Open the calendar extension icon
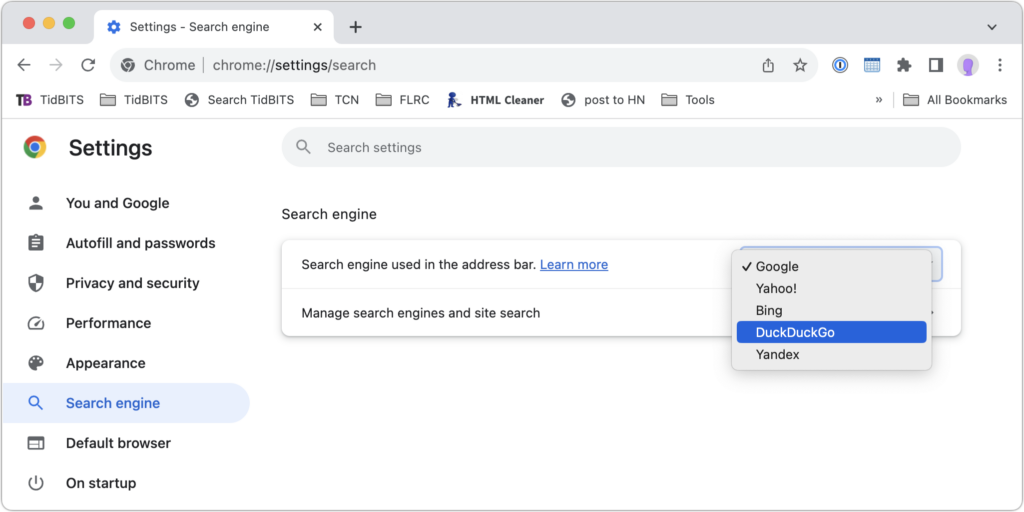Screen dimensions: 1024x512 pyautogui.click(x=872, y=65)
